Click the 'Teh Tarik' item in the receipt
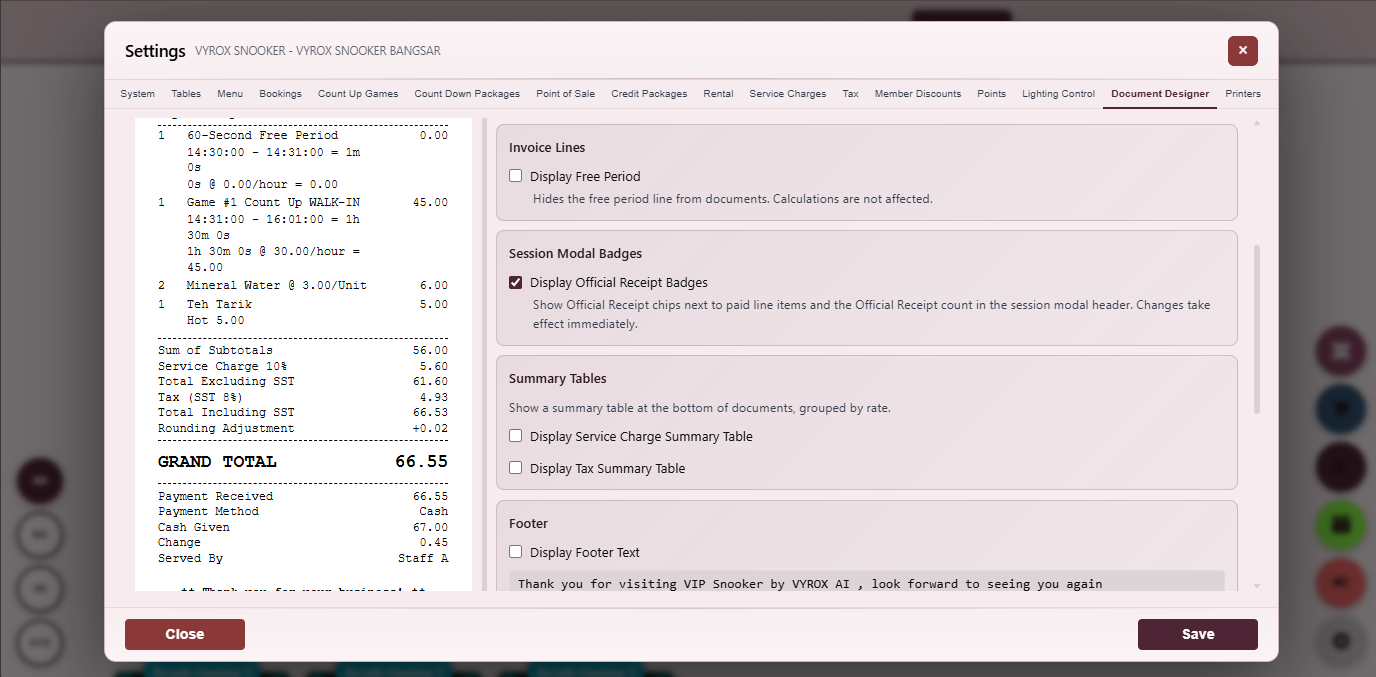The height and width of the screenshot is (677, 1376). (x=219, y=304)
